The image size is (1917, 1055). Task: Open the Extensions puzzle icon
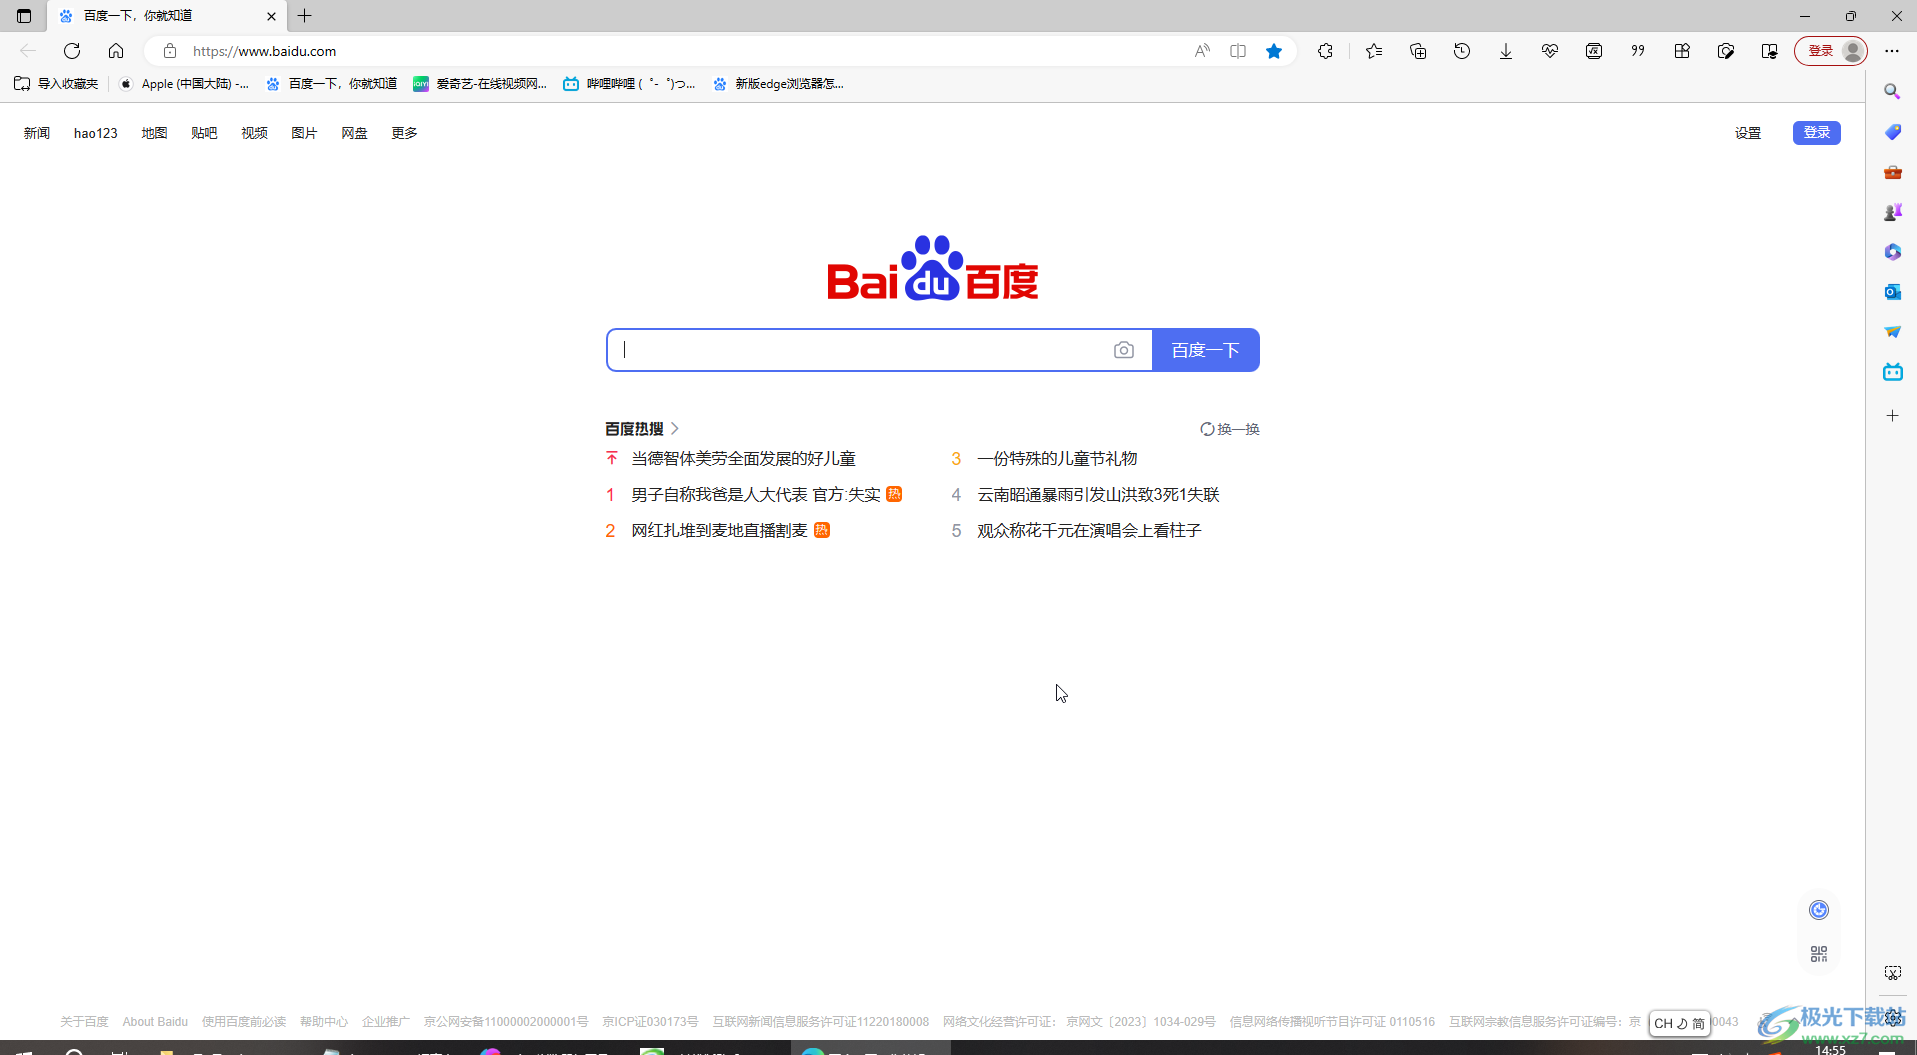[1326, 51]
